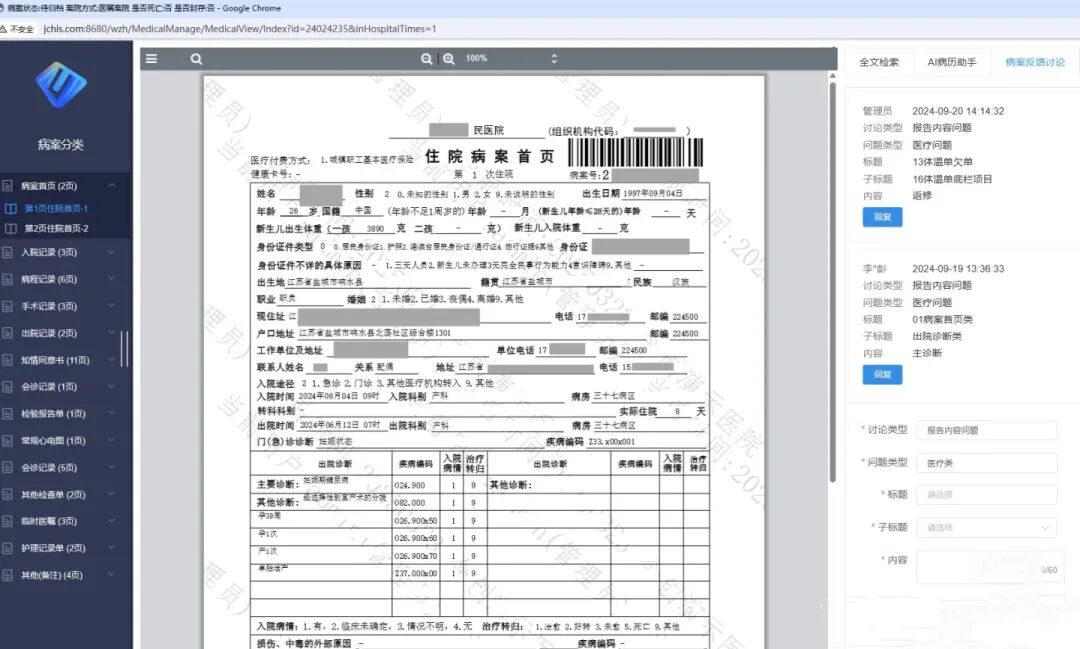
Task: Select the 病案反馈讨论 tab
Action: [x=1035, y=62]
